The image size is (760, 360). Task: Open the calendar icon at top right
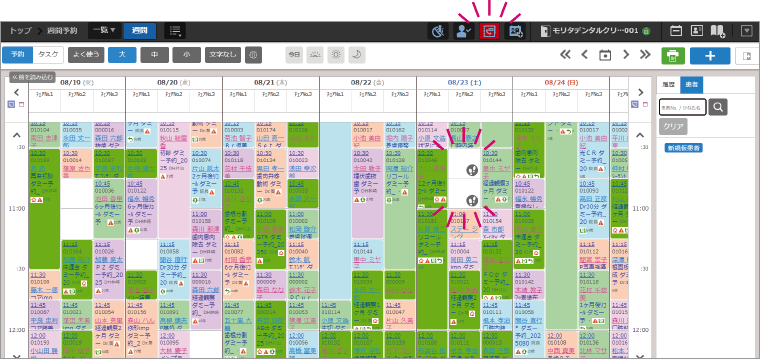click(676, 31)
